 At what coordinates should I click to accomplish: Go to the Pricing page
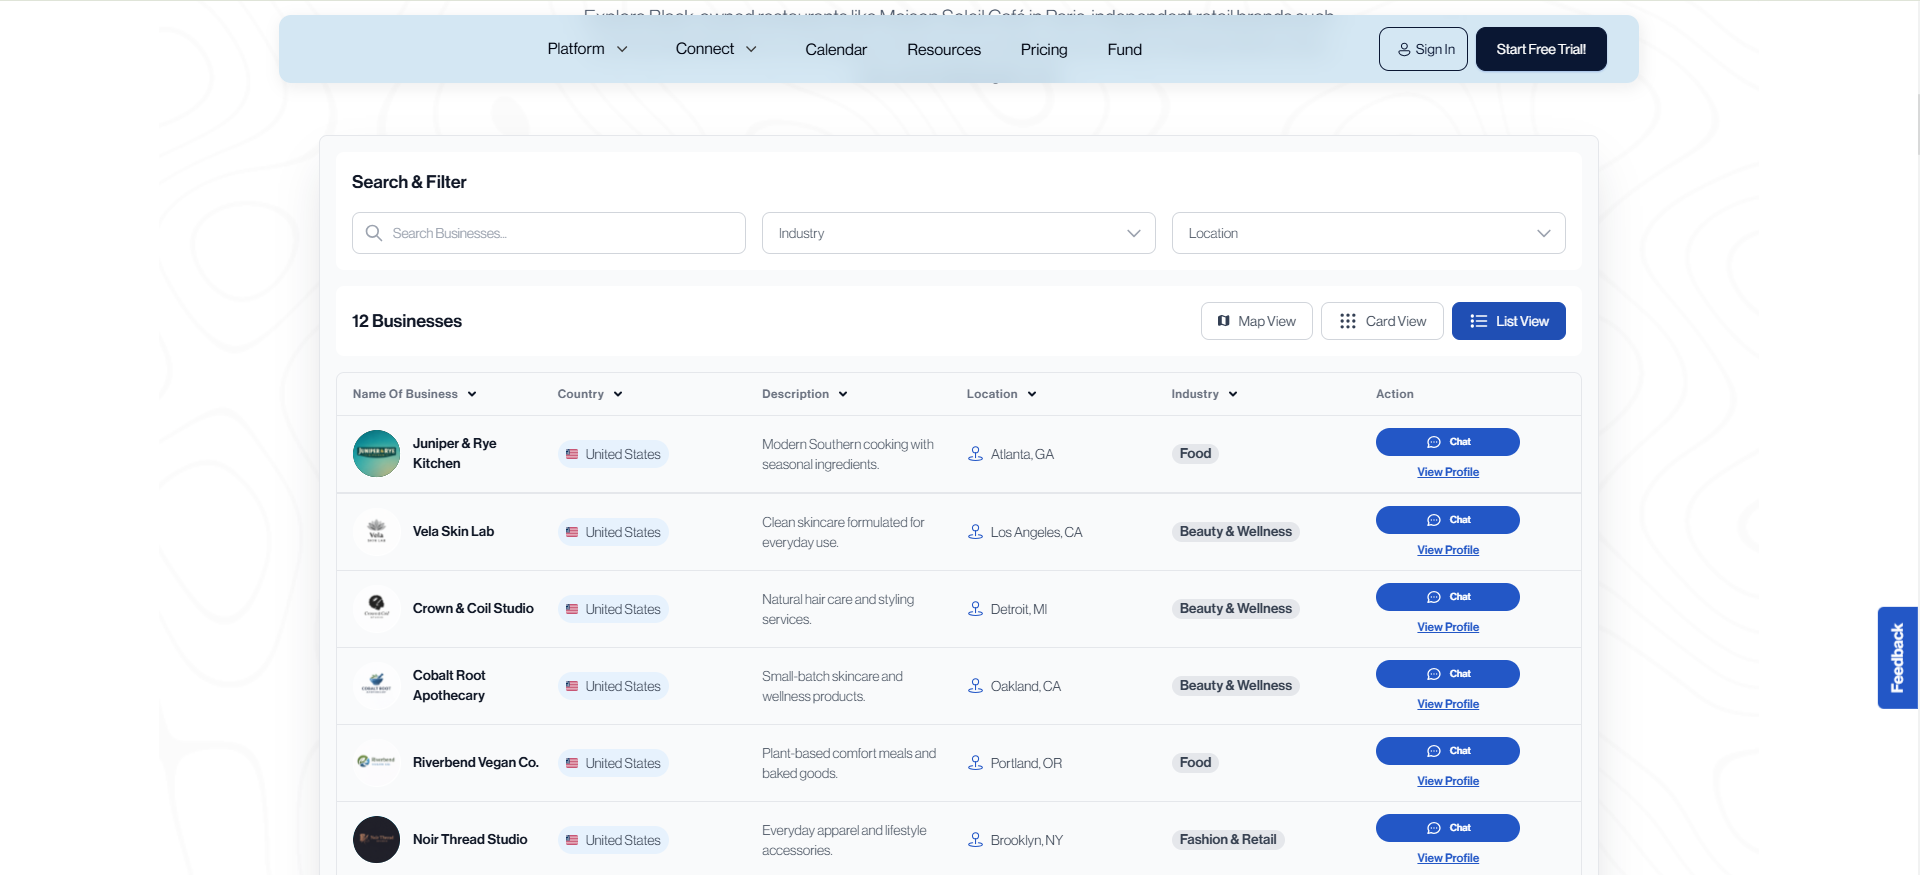pyautogui.click(x=1044, y=49)
